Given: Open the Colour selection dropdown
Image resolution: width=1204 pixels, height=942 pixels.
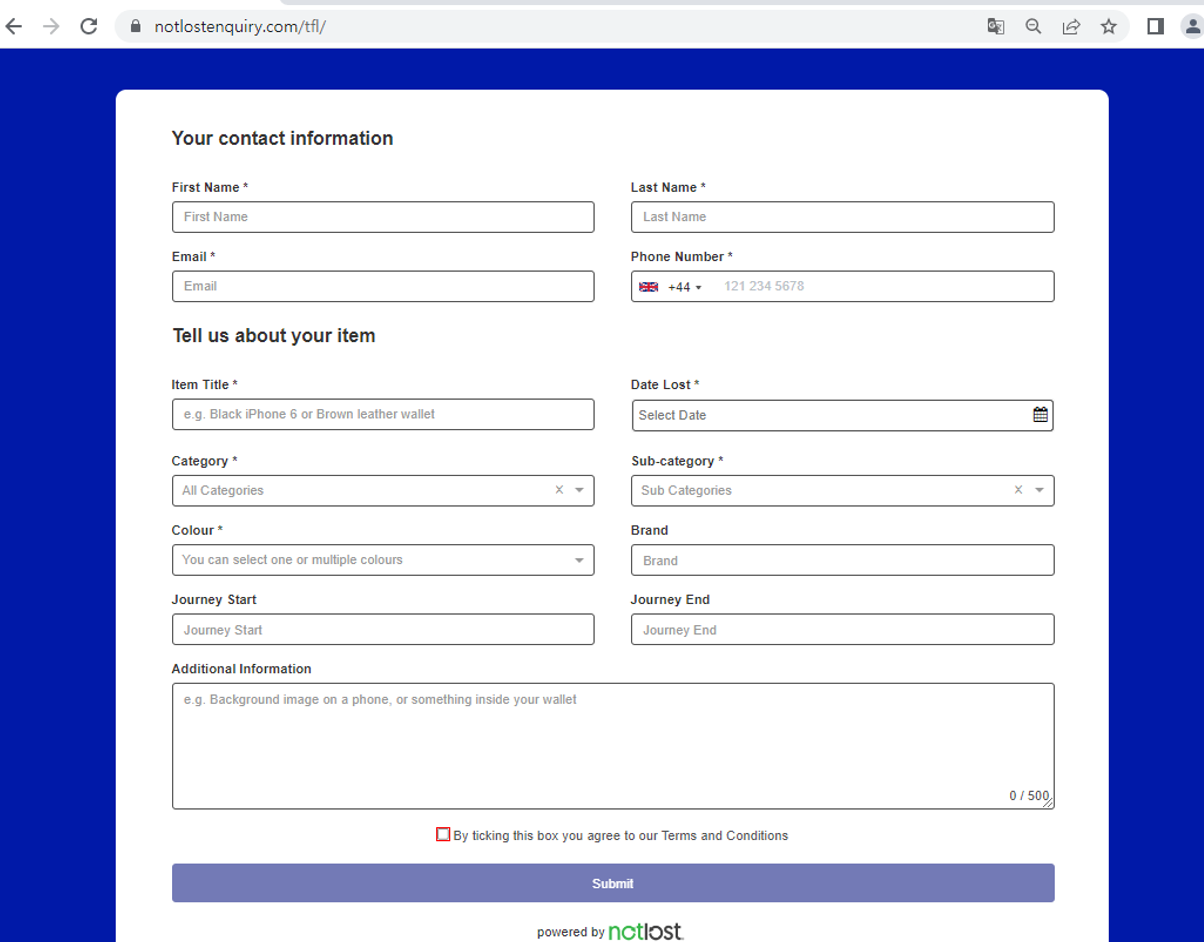Looking at the screenshot, I should coord(383,560).
